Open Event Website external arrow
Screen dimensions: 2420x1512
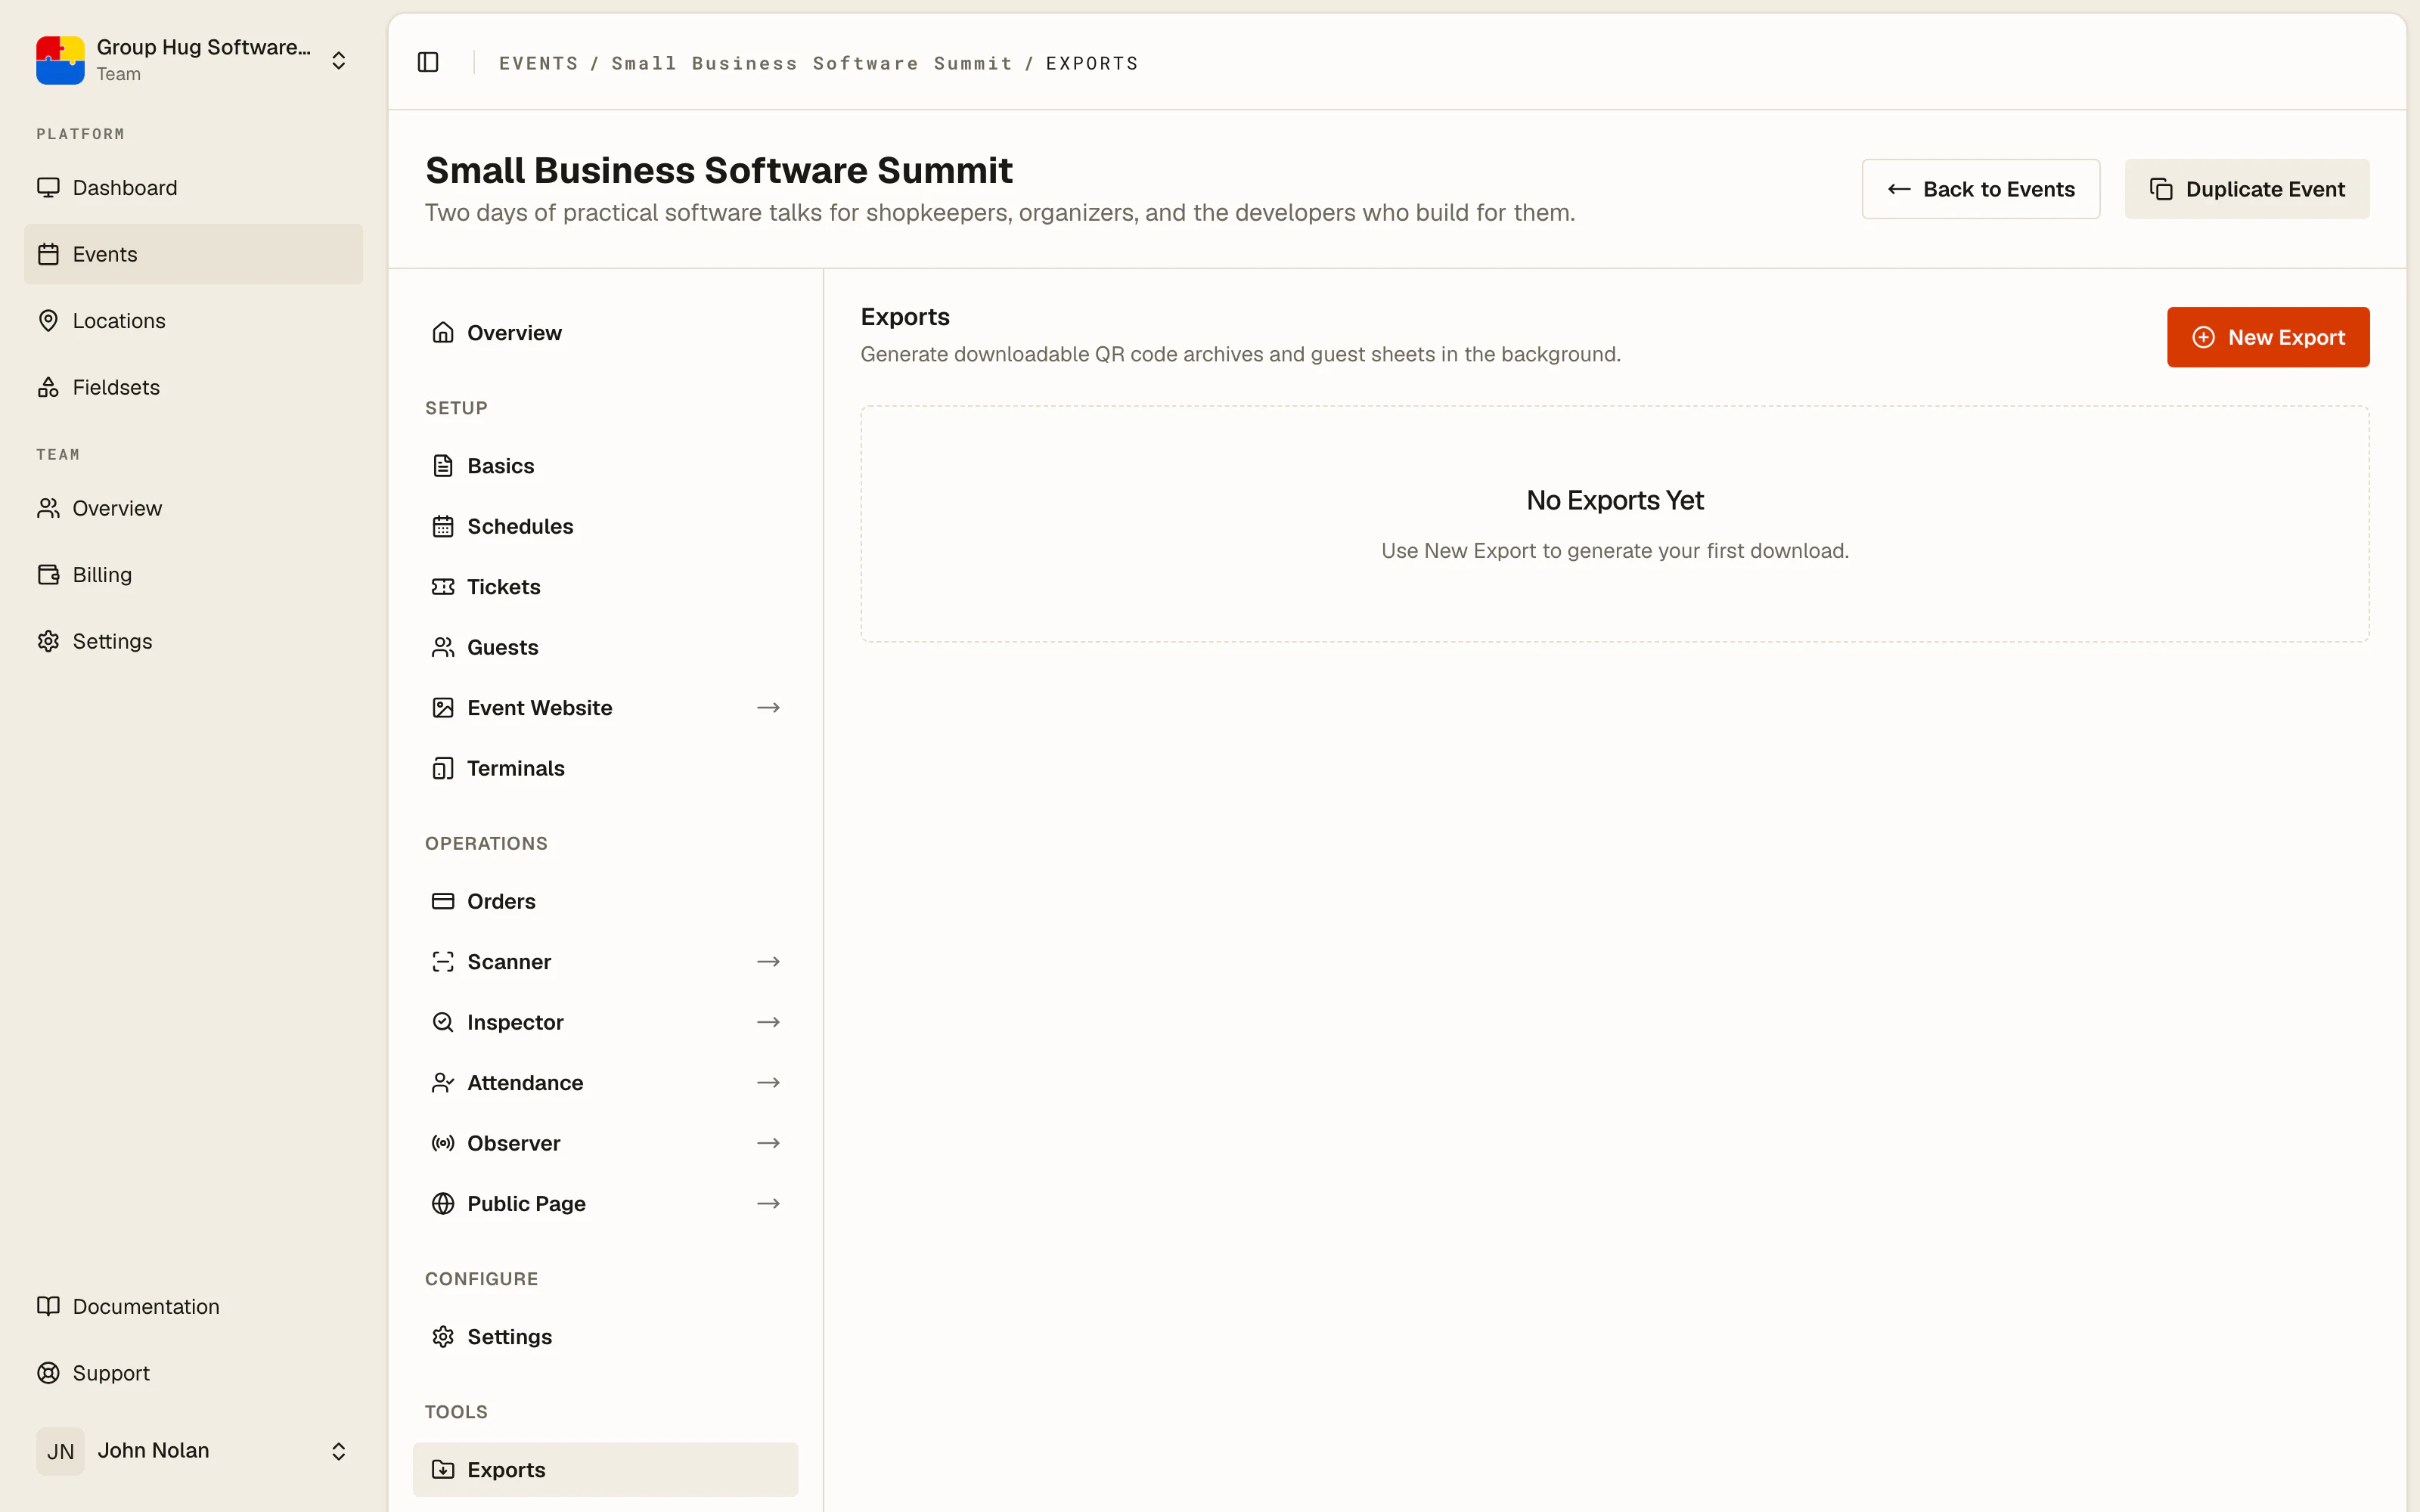[768, 708]
